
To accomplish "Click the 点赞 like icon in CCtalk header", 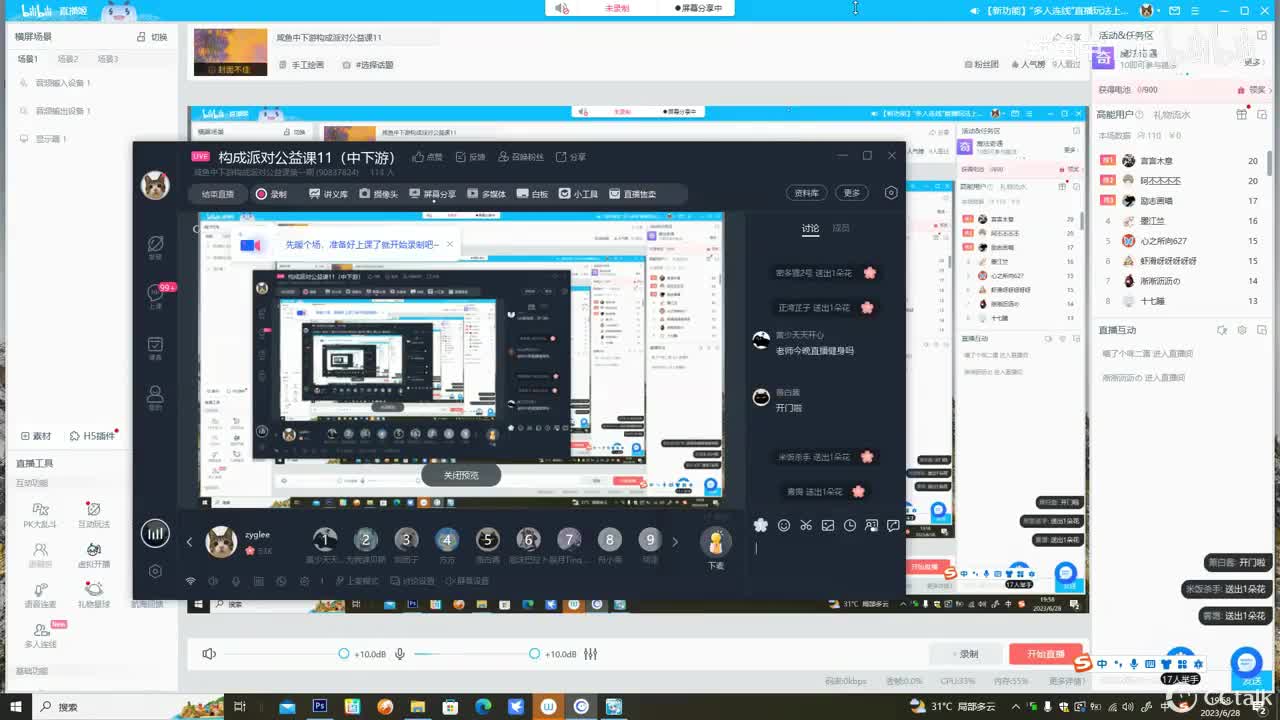I will tap(428, 157).
